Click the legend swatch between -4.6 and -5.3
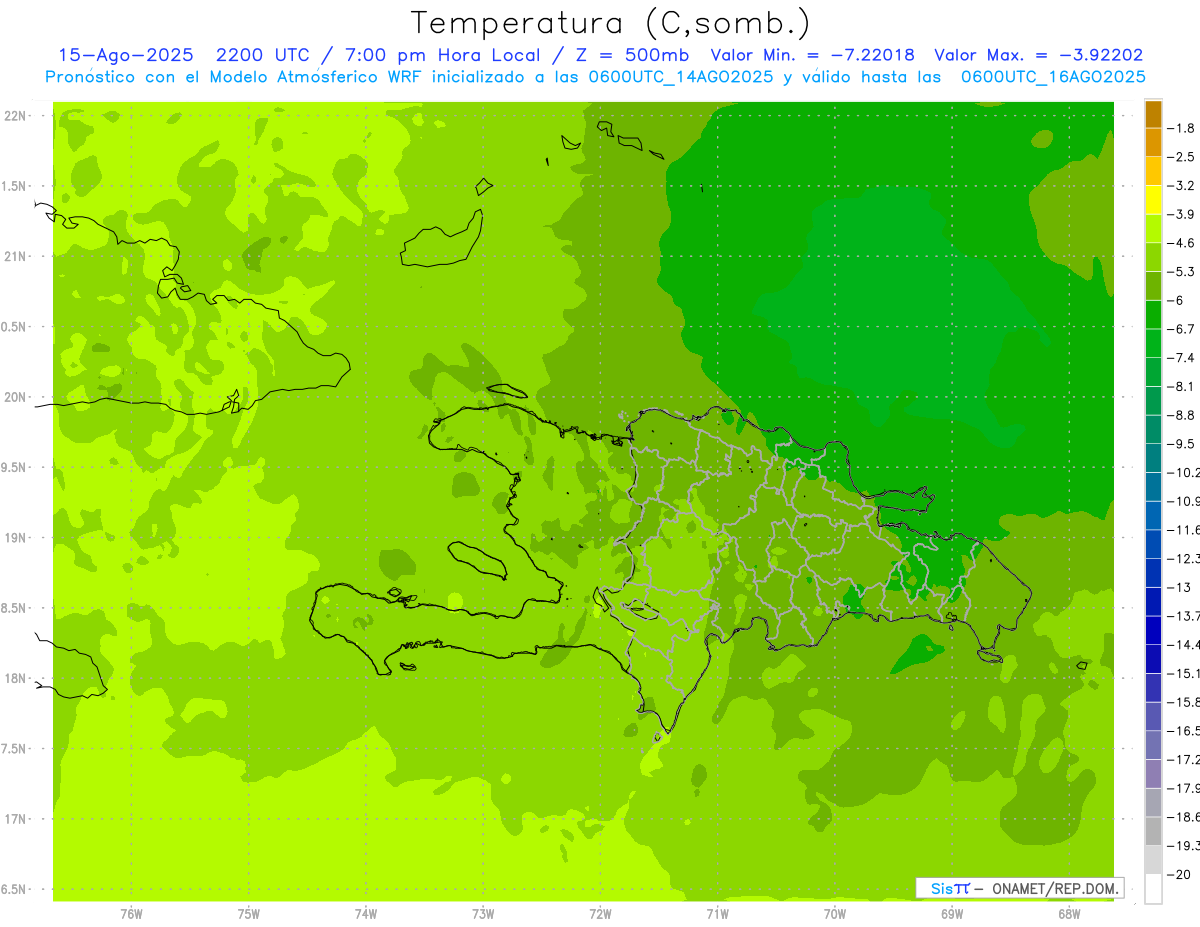 1153,258
